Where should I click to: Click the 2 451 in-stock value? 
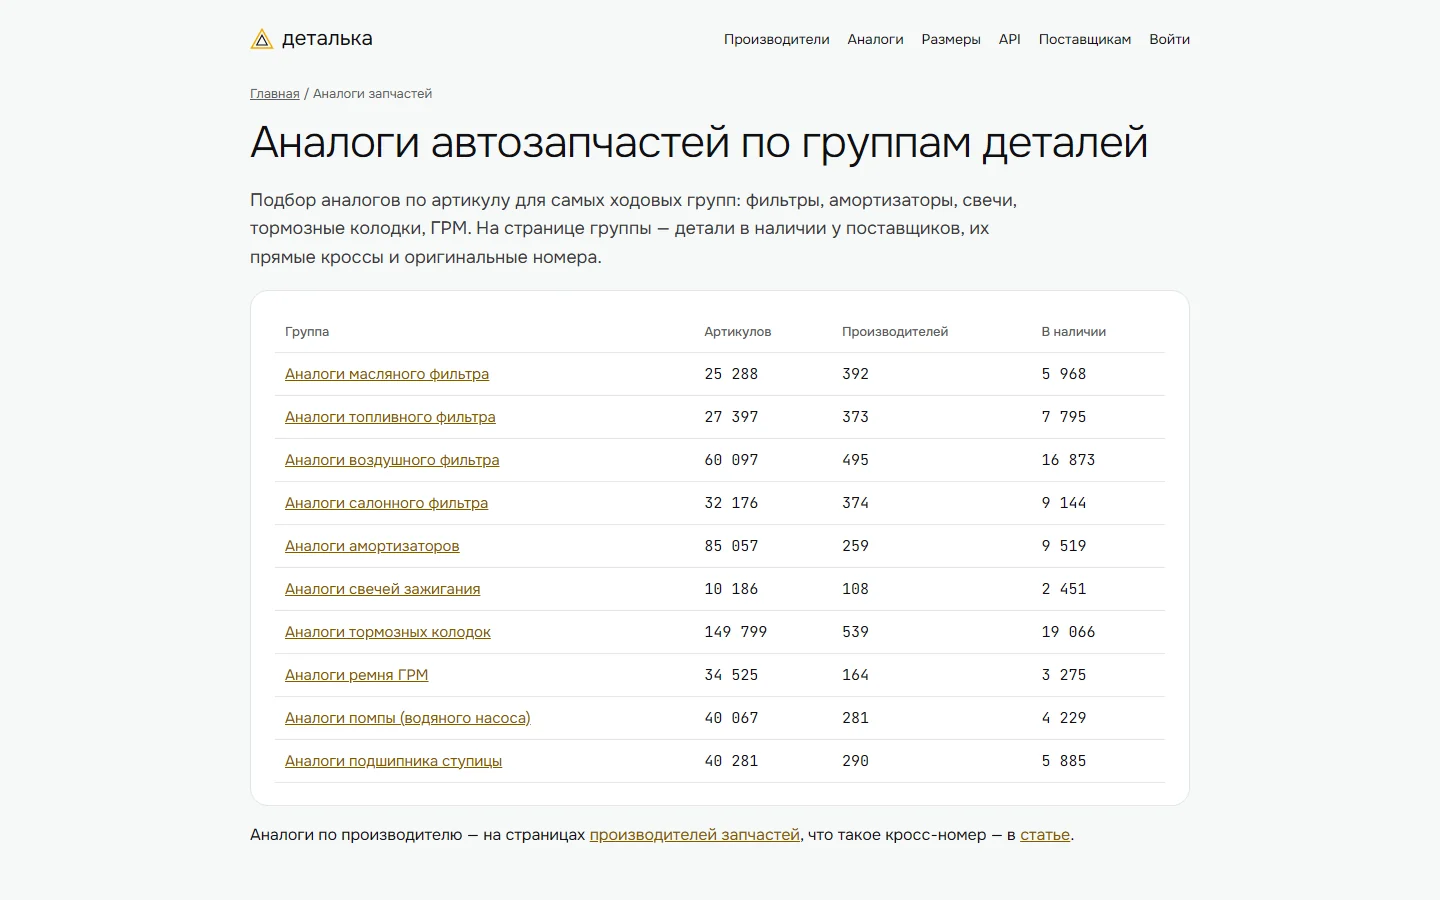[x=1064, y=589]
